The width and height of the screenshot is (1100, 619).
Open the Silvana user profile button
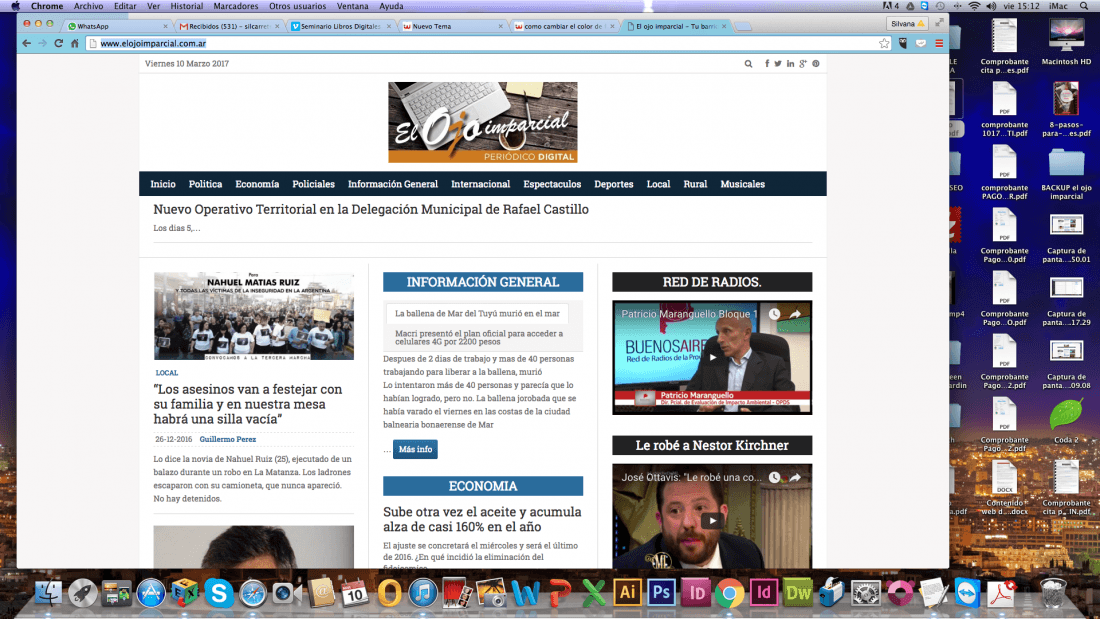(x=907, y=24)
